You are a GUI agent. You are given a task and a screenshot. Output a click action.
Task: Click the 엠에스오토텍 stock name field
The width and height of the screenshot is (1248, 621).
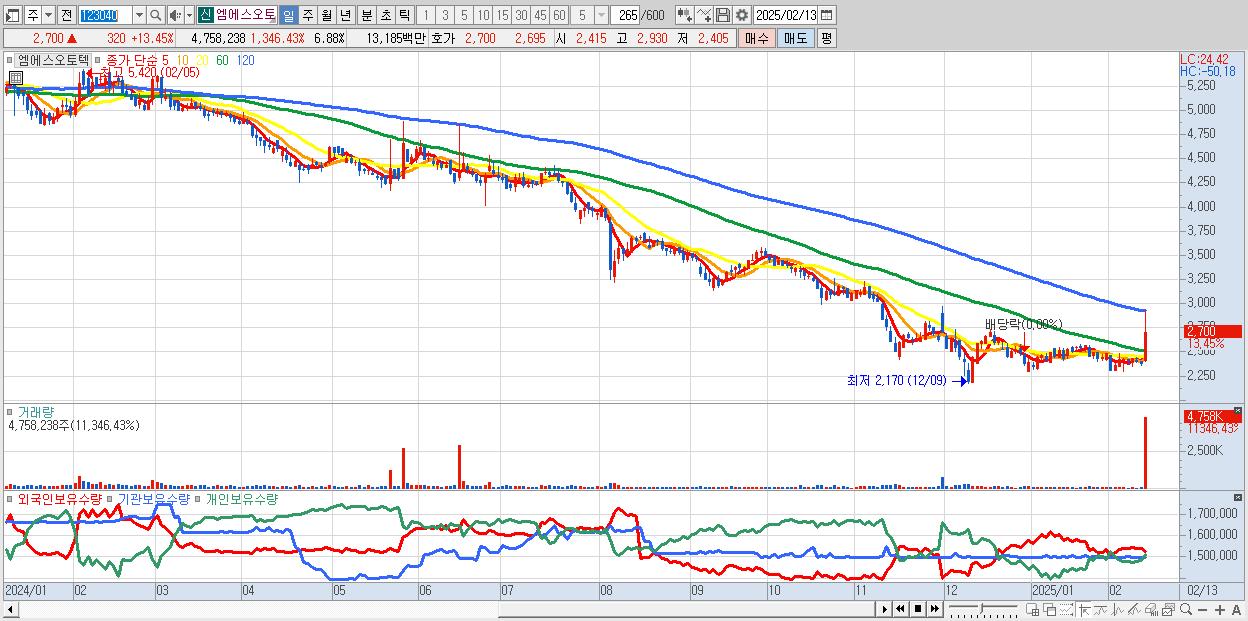point(245,15)
